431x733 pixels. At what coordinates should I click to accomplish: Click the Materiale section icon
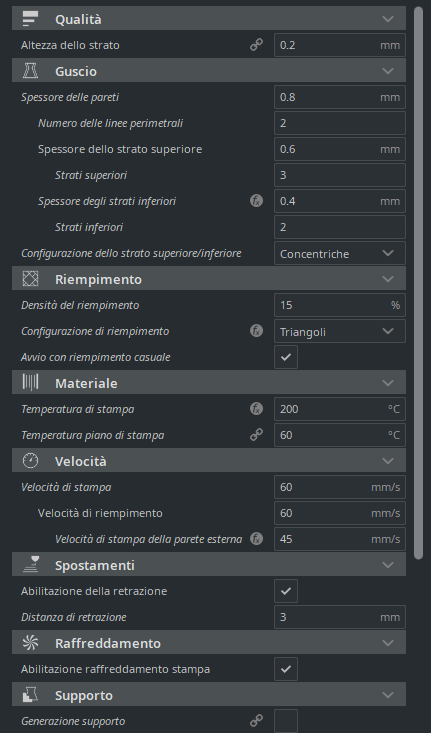[30, 383]
